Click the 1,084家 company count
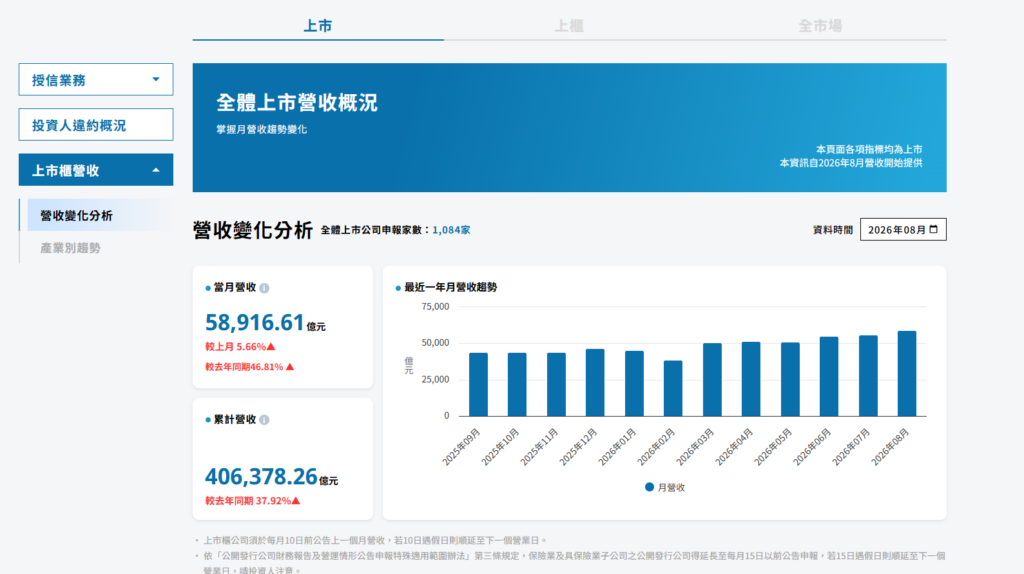This screenshot has width=1024, height=574. pos(451,230)
